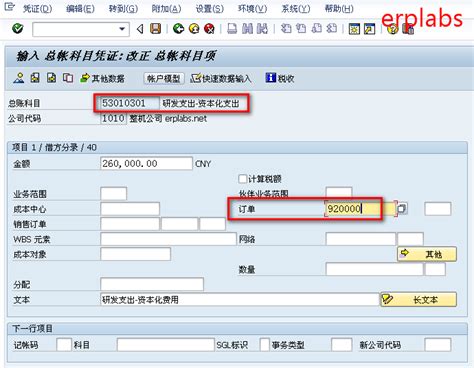Screen dimensions: 474x368
Task: Click the 事务类型 input field
Action: pos(342,345)
